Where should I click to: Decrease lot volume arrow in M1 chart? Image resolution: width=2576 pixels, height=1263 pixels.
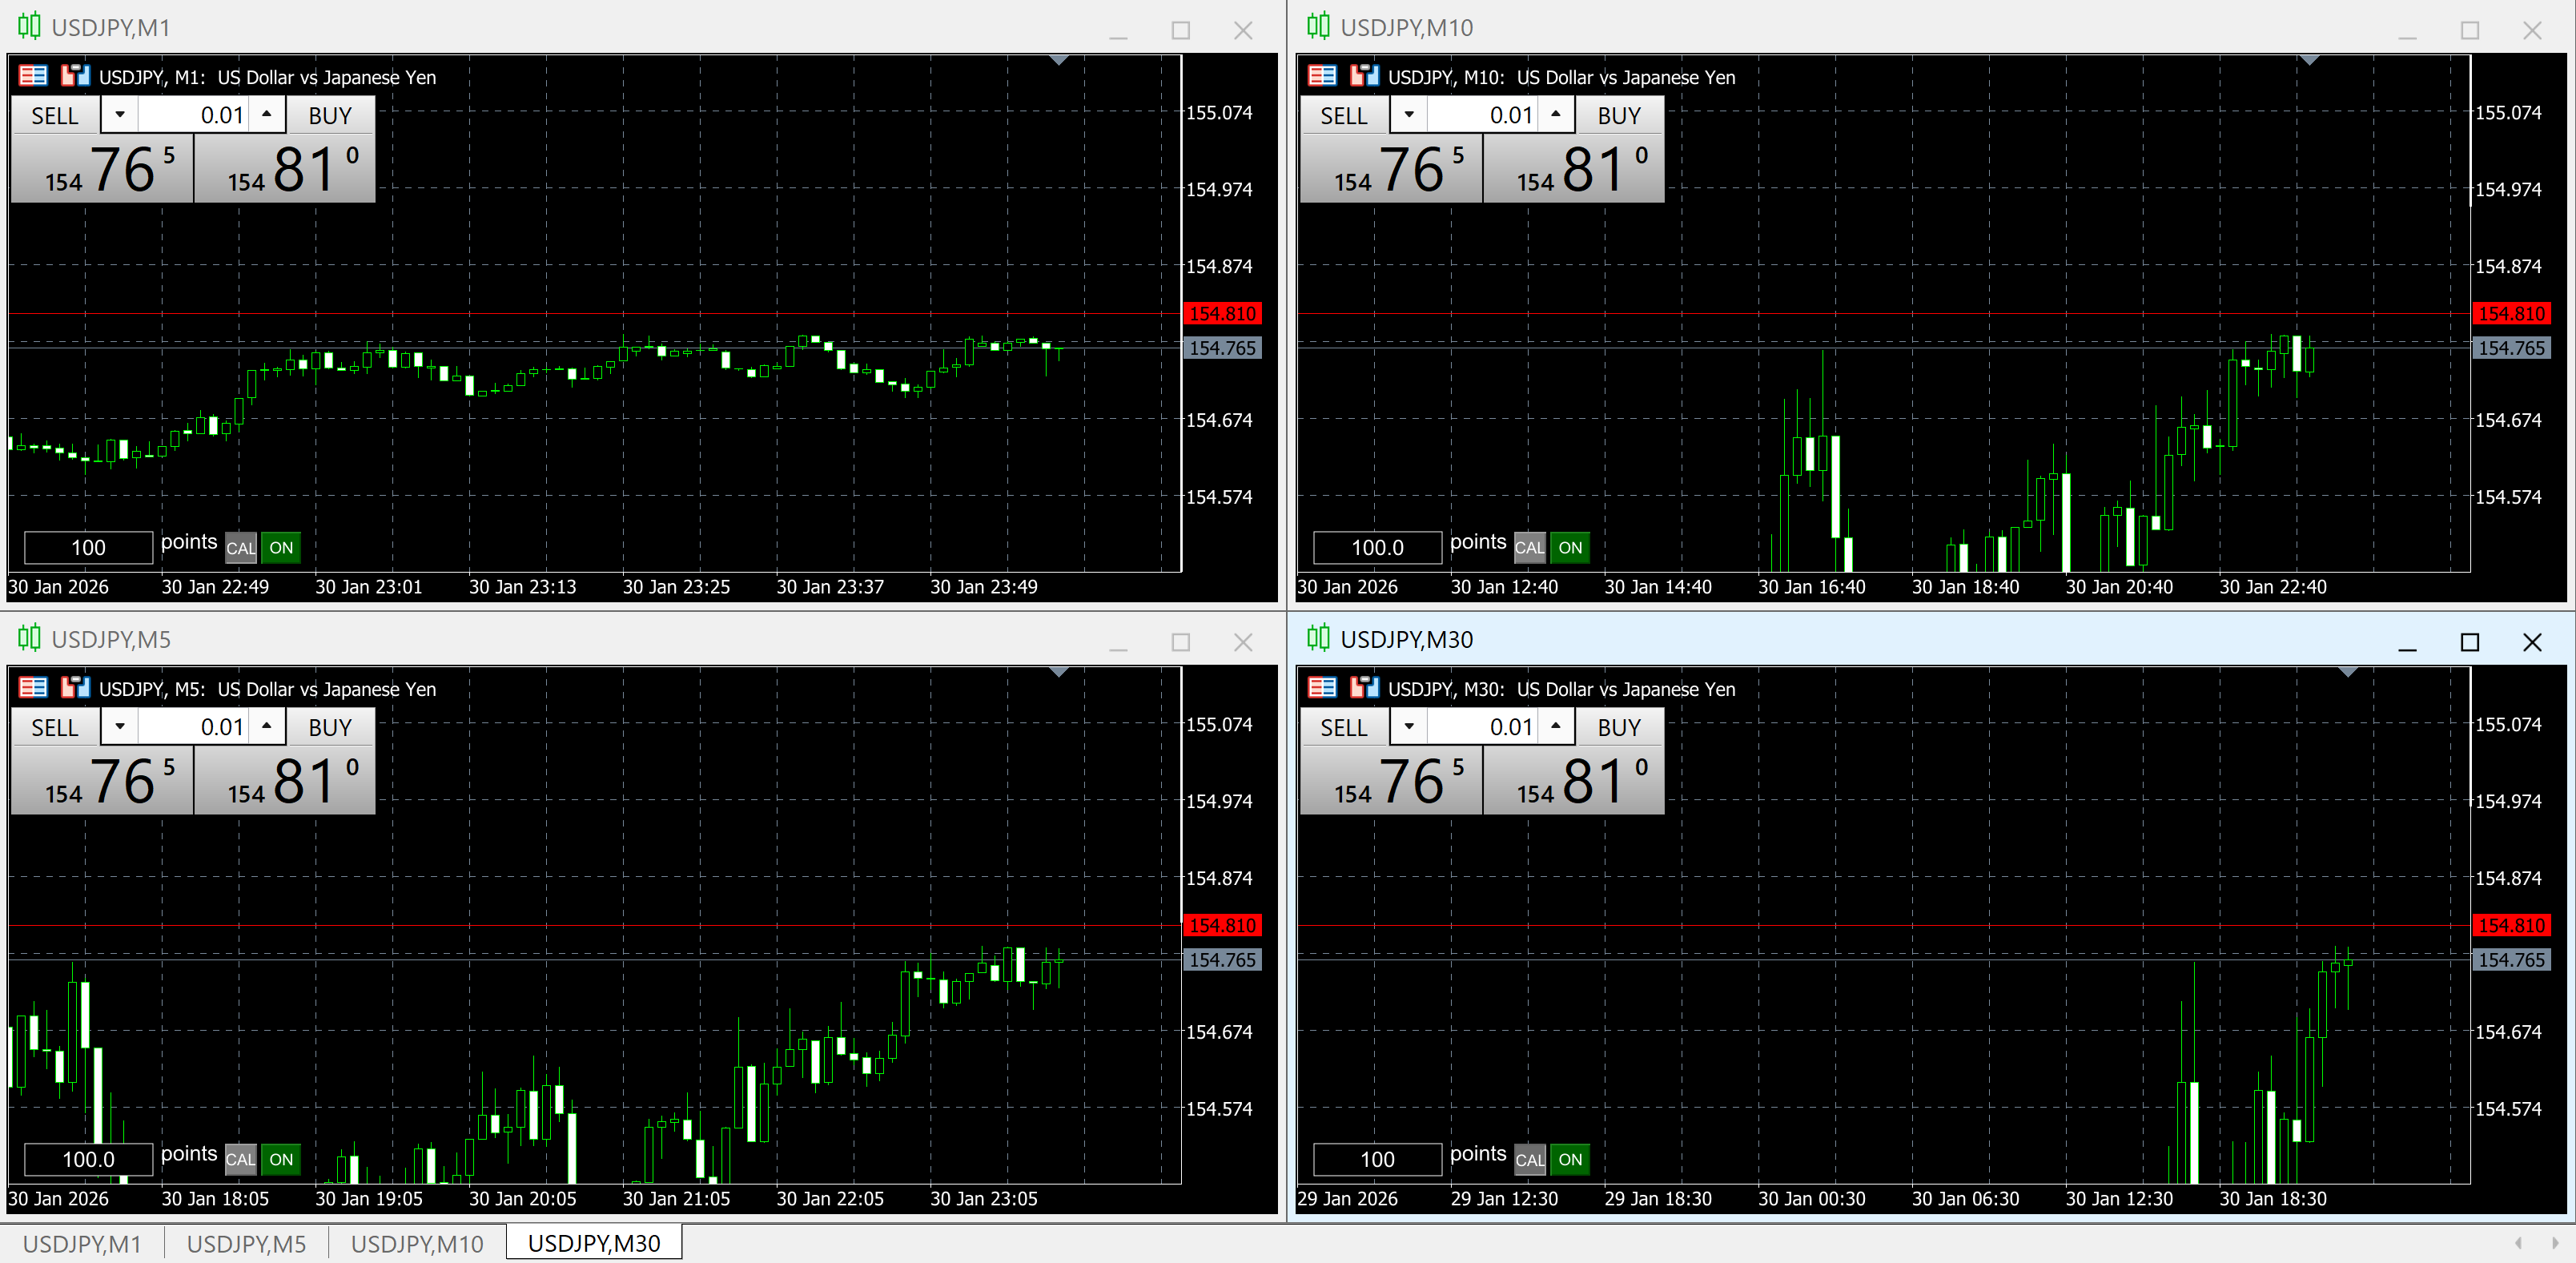point(120,115)
